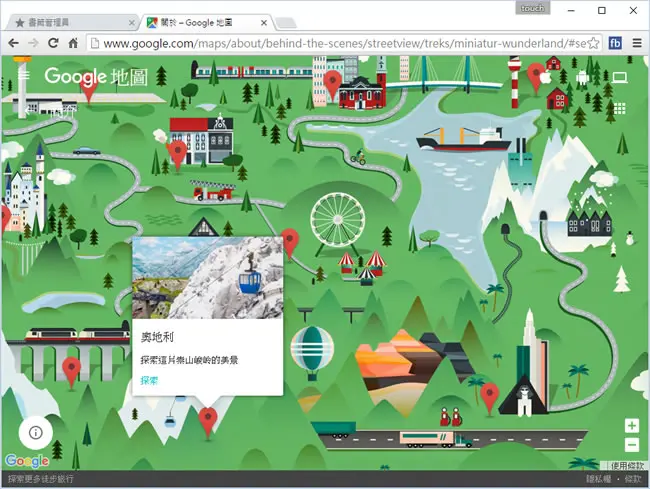Click the address bar URL field
The height and width of the screenshot is (489, 650).
coord(344,43)
